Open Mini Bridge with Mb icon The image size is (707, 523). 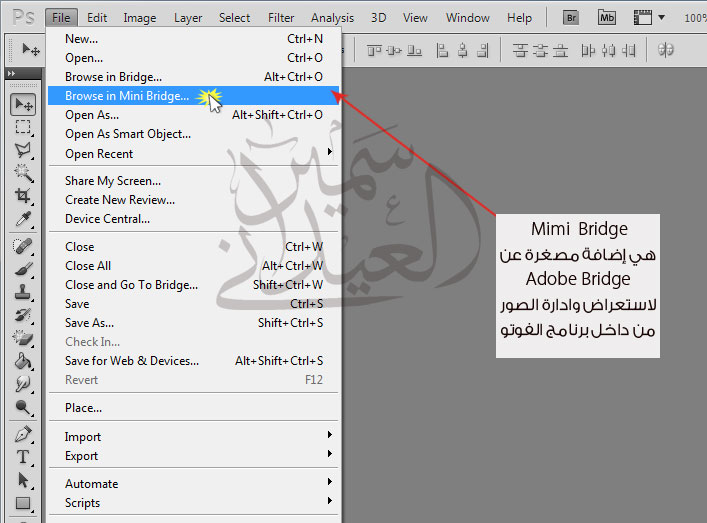606,18
